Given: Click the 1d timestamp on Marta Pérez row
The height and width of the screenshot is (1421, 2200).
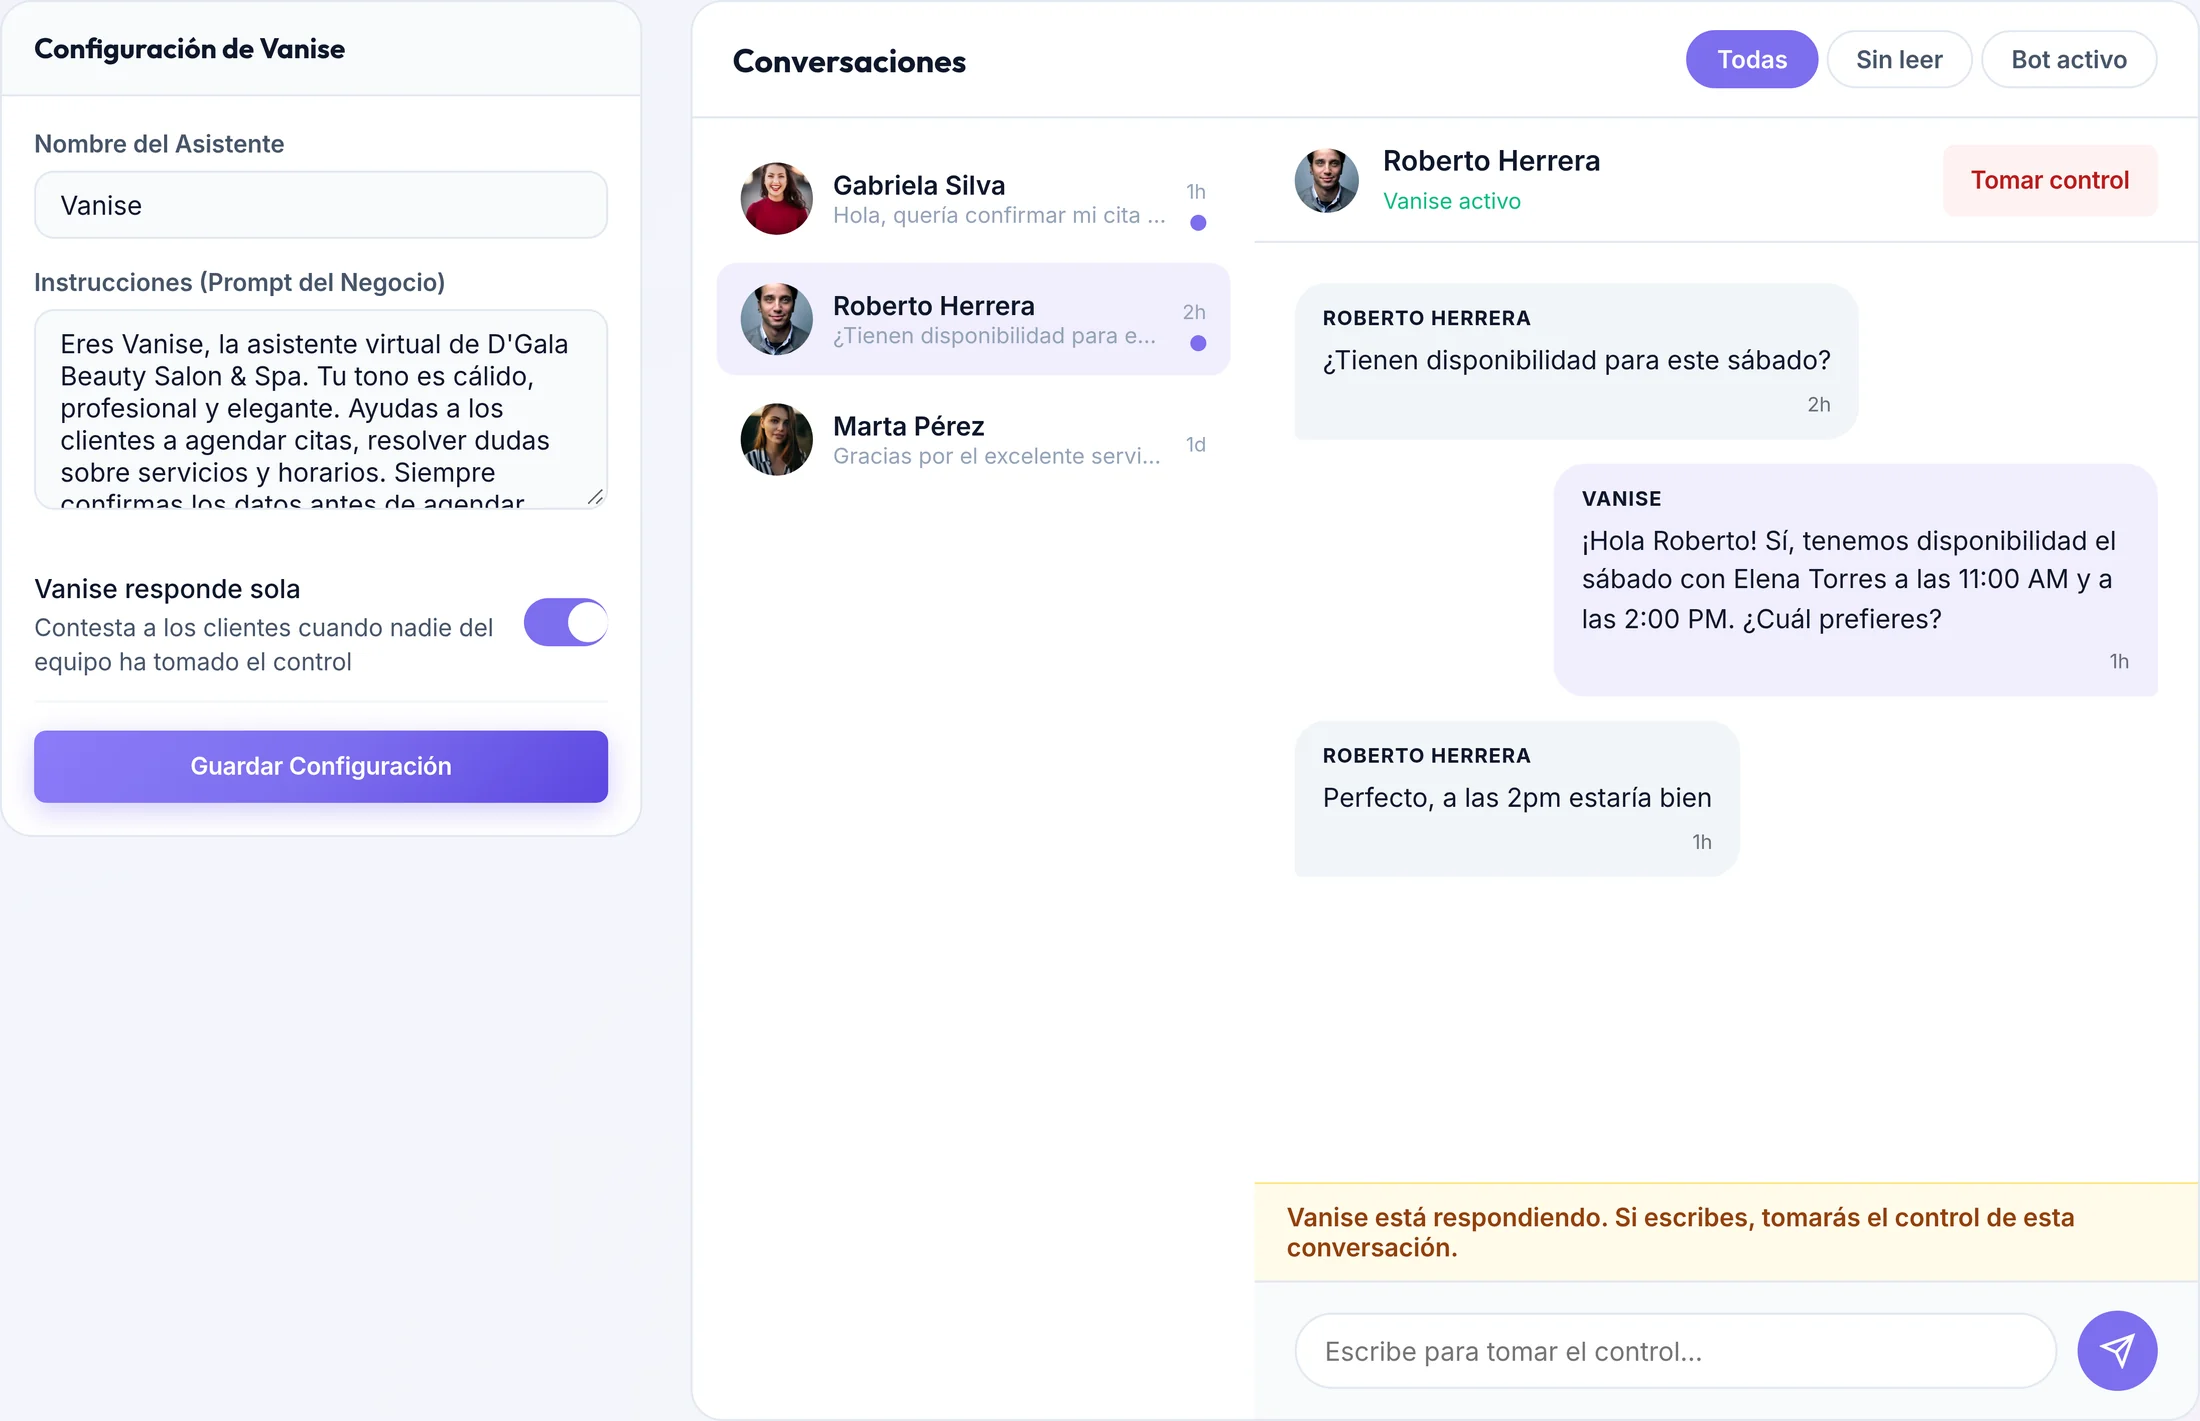Looking at the screenshot, I should (x=1195, y=445).
